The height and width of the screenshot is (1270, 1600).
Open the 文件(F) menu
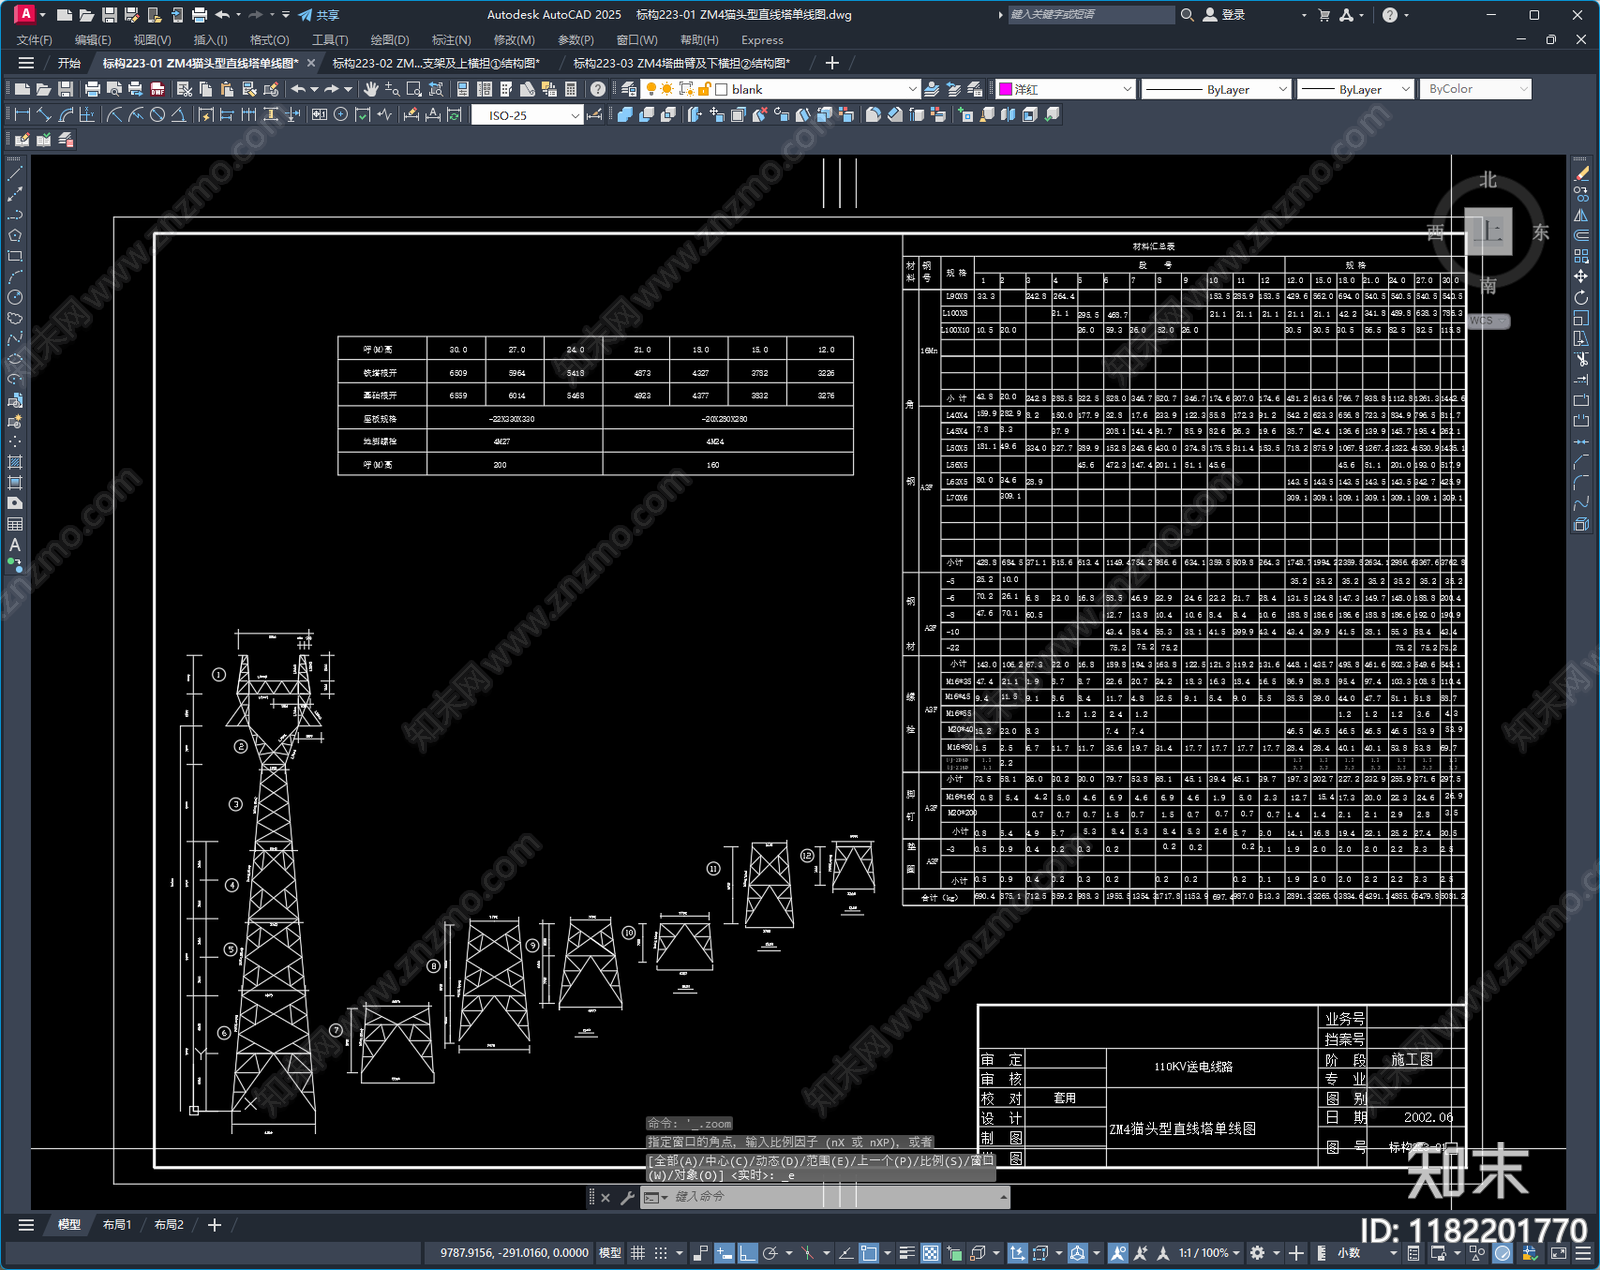tap(35, 40)
